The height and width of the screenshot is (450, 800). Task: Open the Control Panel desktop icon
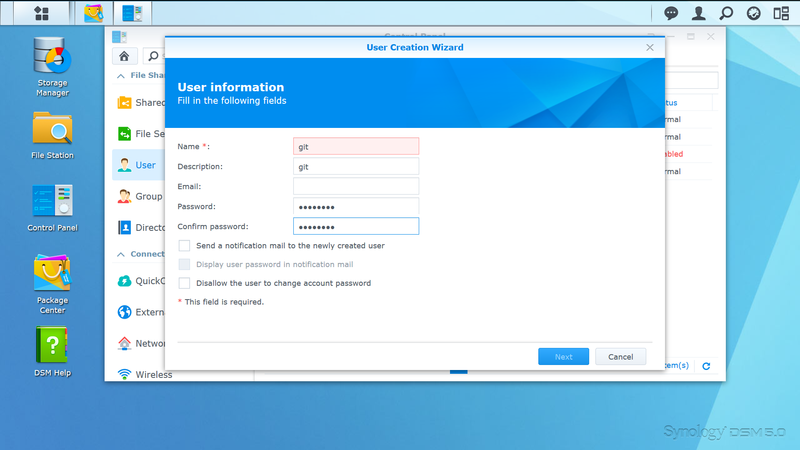click(52, 208)
